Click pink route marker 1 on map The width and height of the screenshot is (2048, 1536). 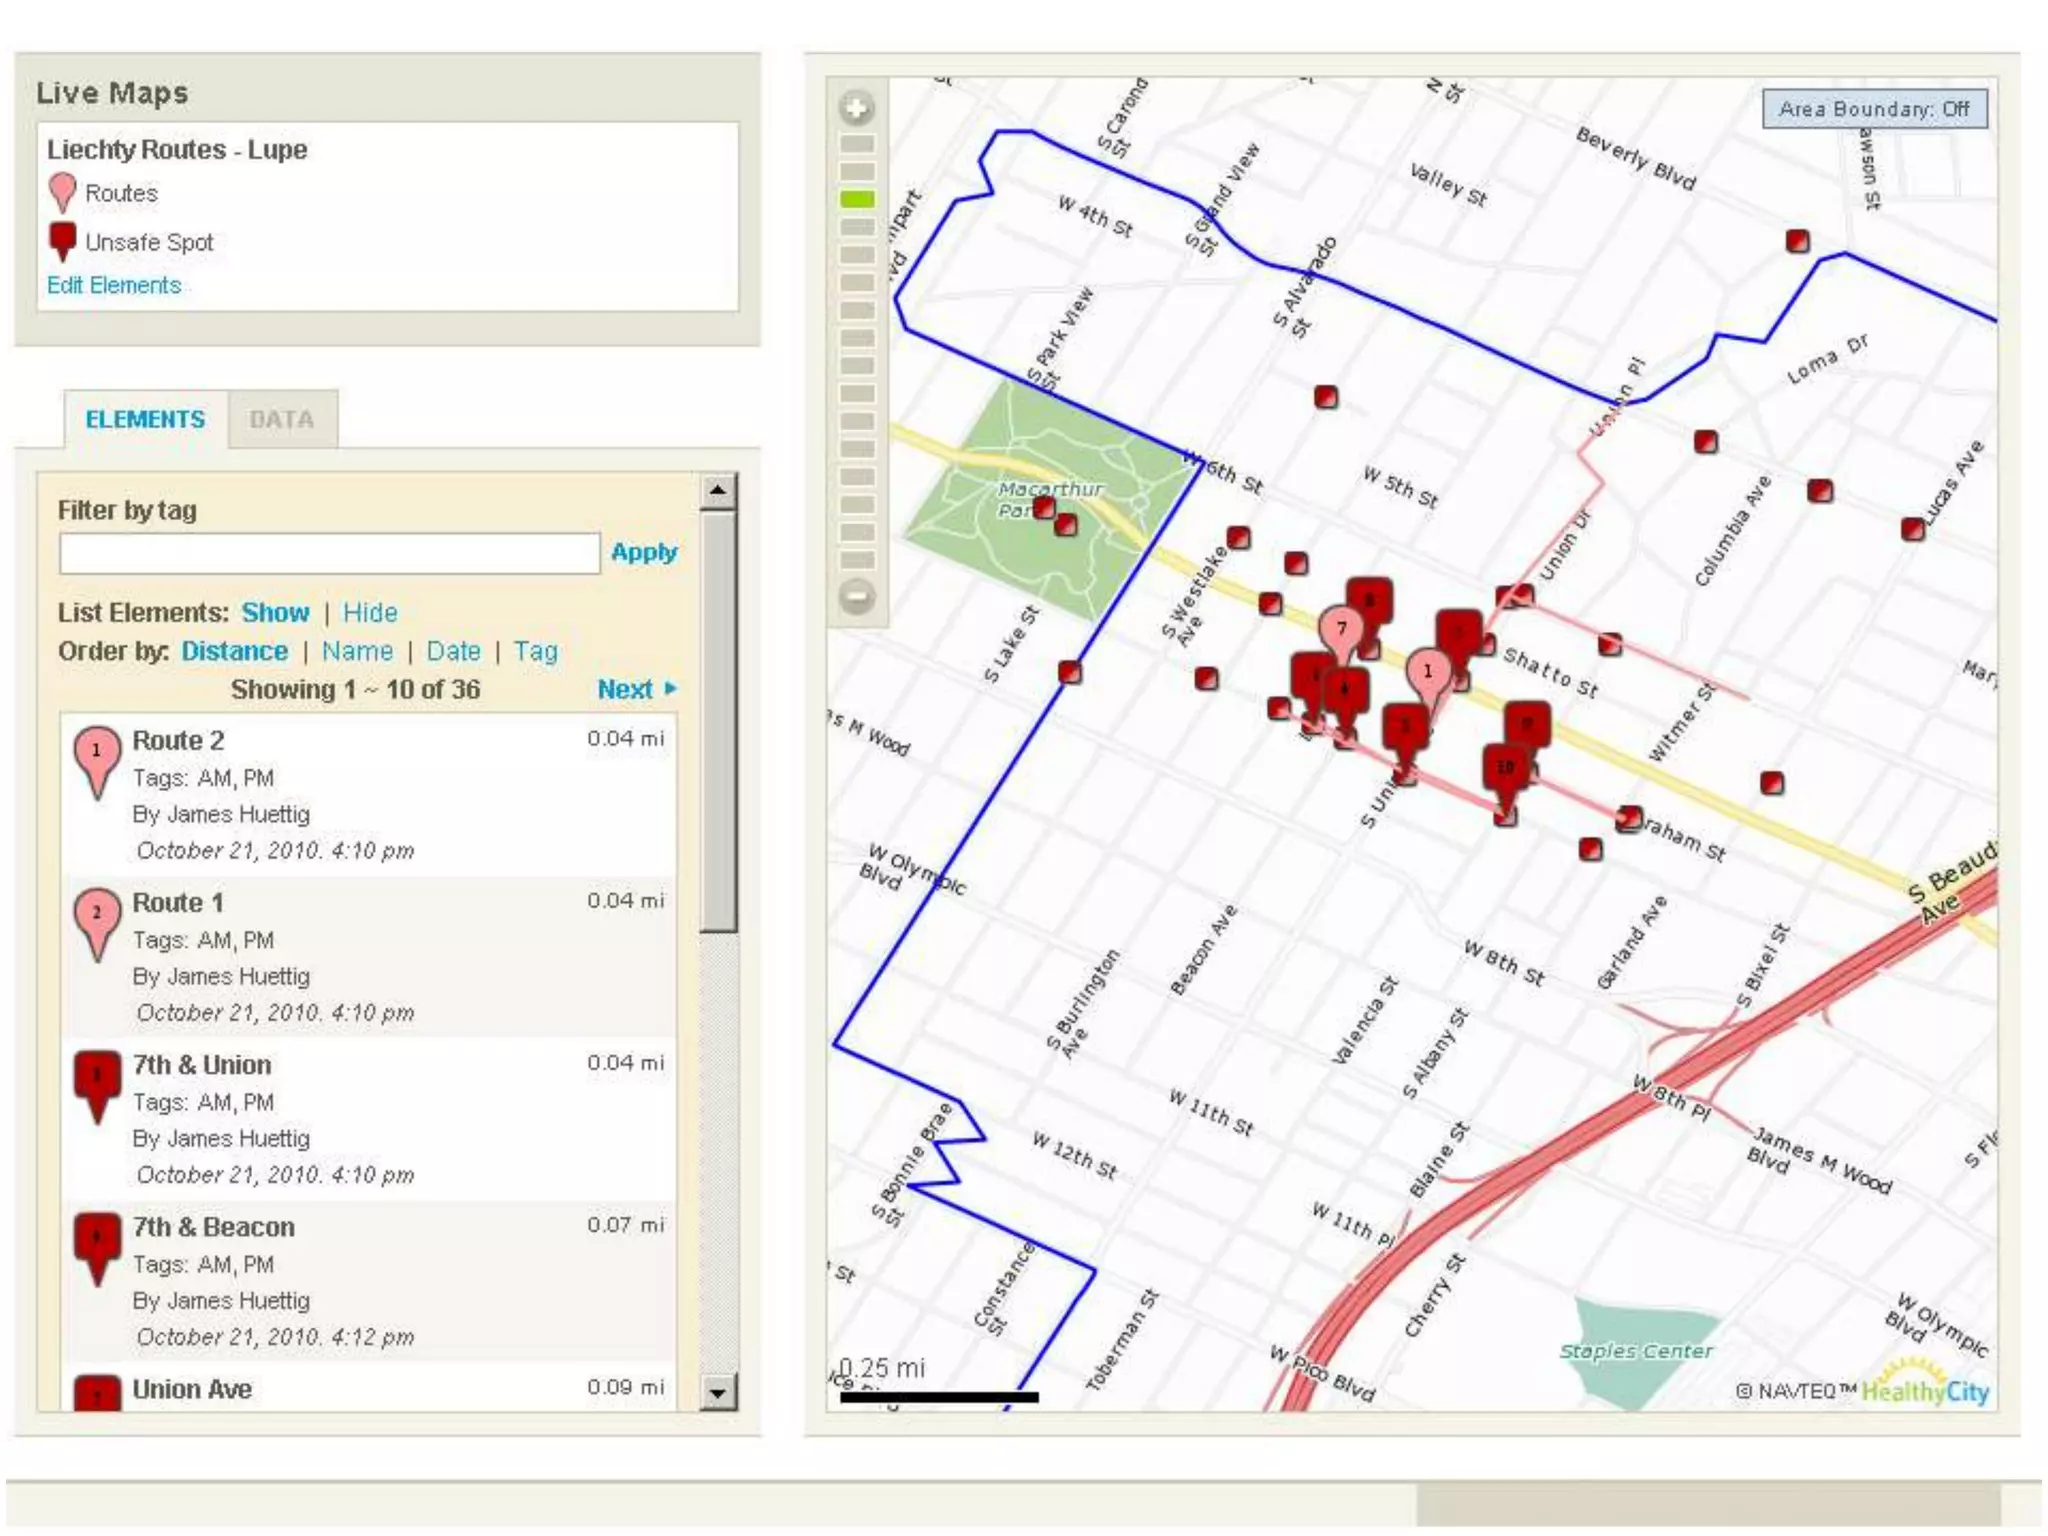coord(1428,672)
